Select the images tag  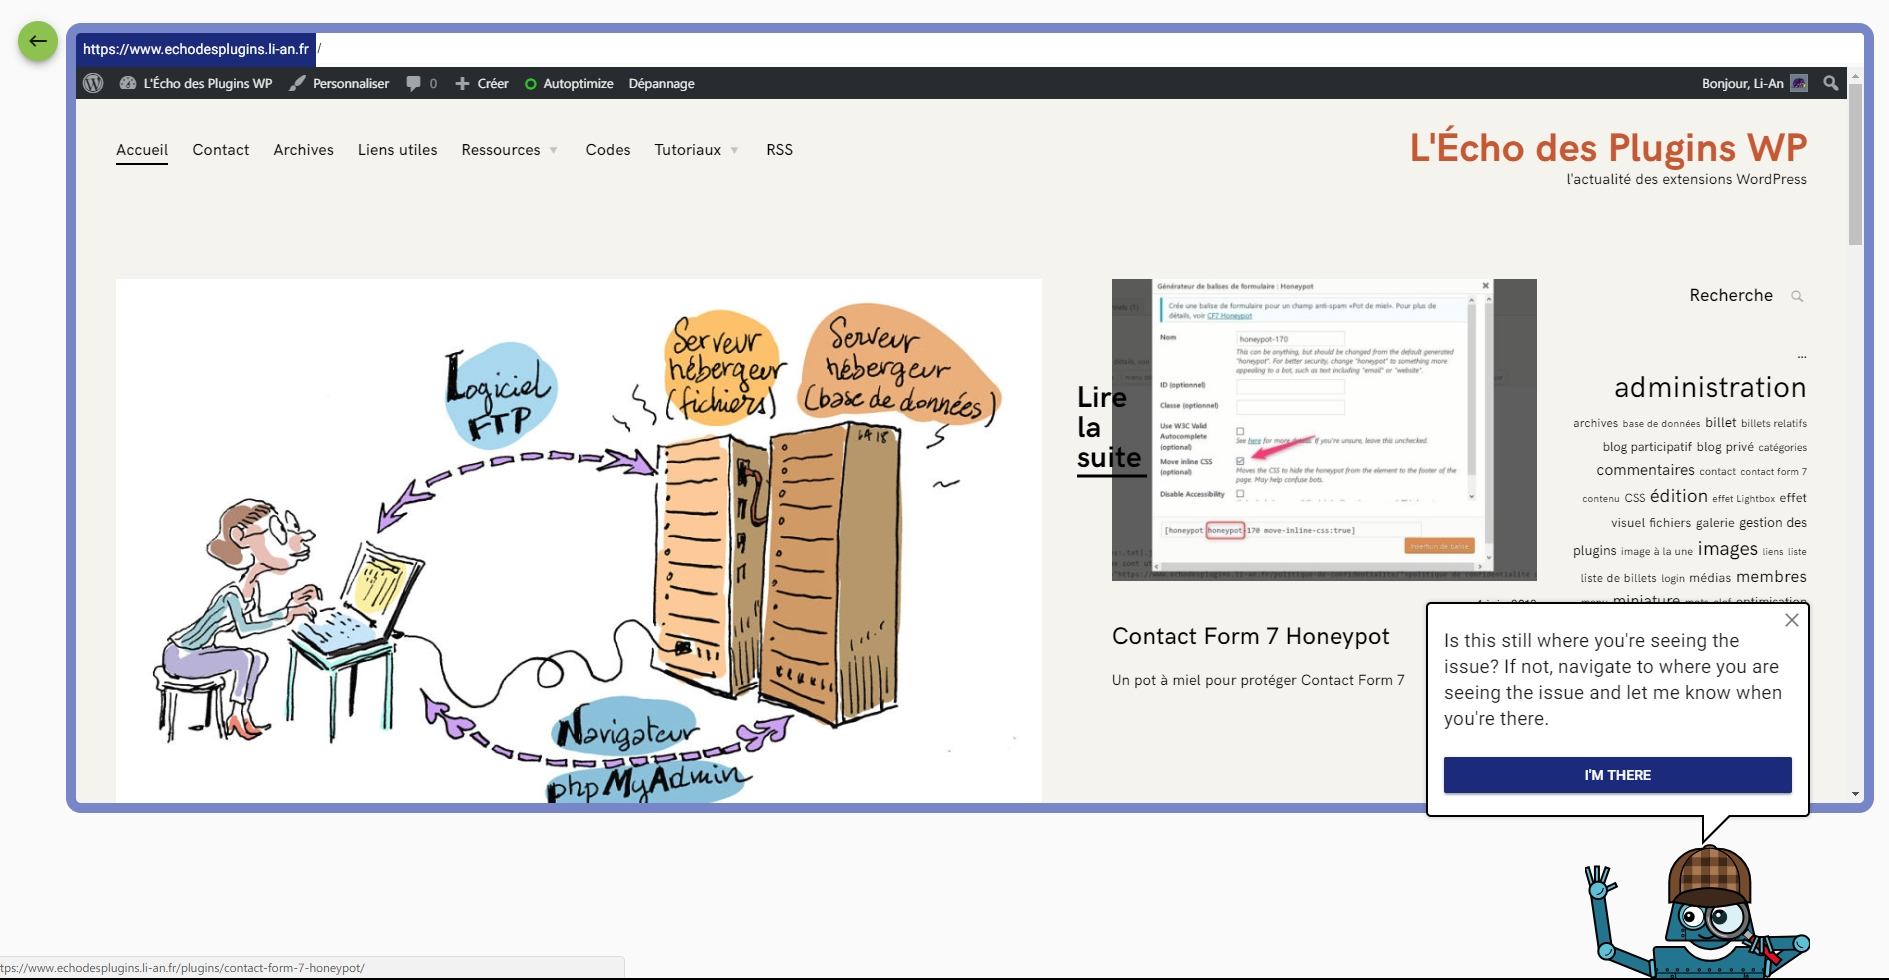1727,549
